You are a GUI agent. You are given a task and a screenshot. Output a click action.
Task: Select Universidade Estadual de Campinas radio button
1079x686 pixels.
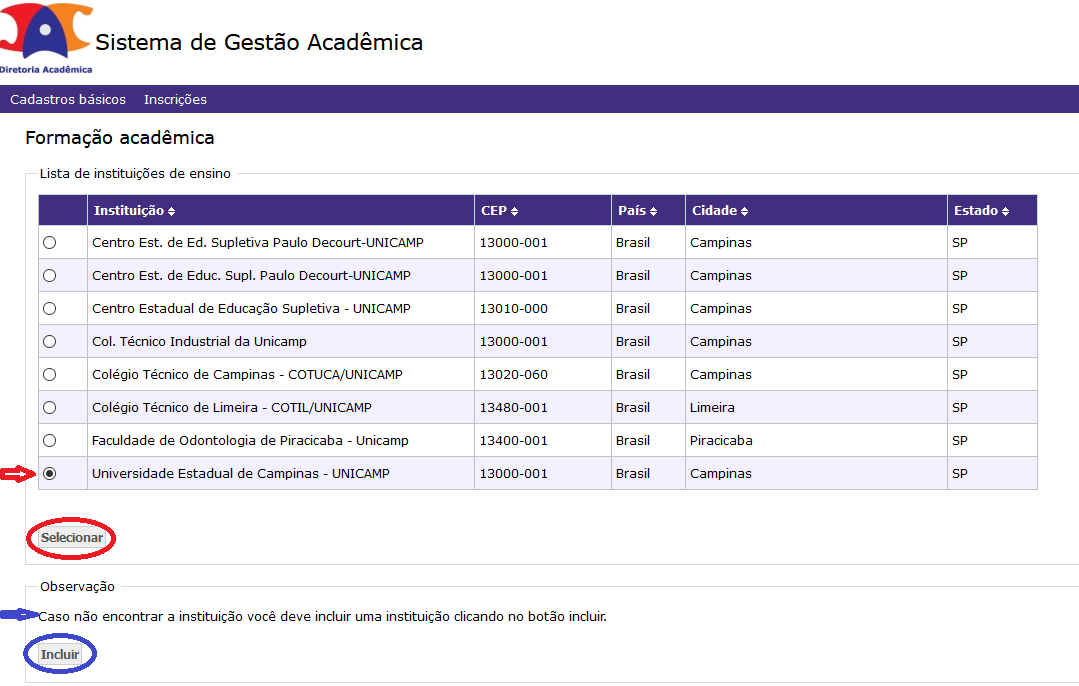pyautogui.click(x=50, y=474)
